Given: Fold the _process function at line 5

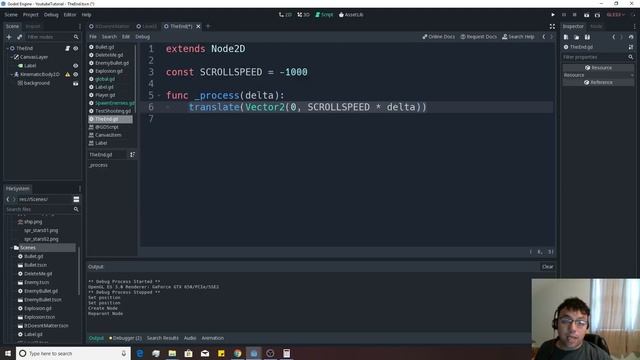Looking at the screenshot, I should click(x=159, y=96).
